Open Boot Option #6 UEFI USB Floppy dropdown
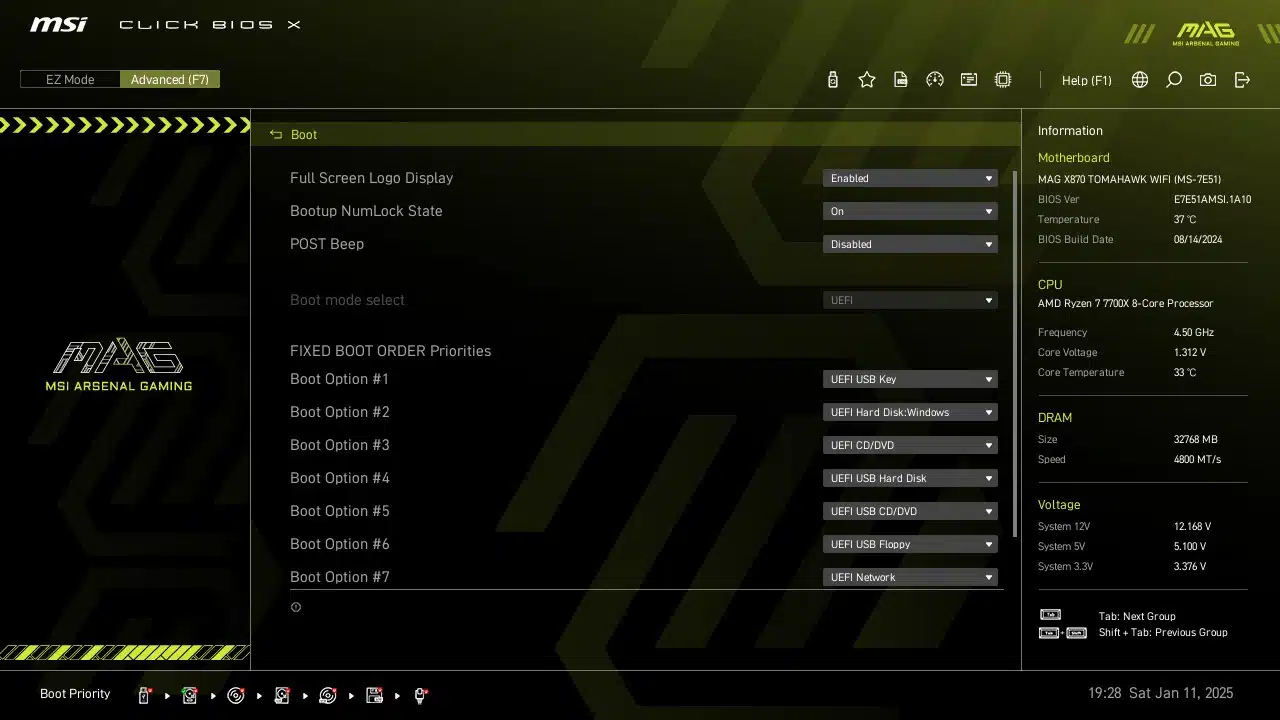 [x=910, y=544]
